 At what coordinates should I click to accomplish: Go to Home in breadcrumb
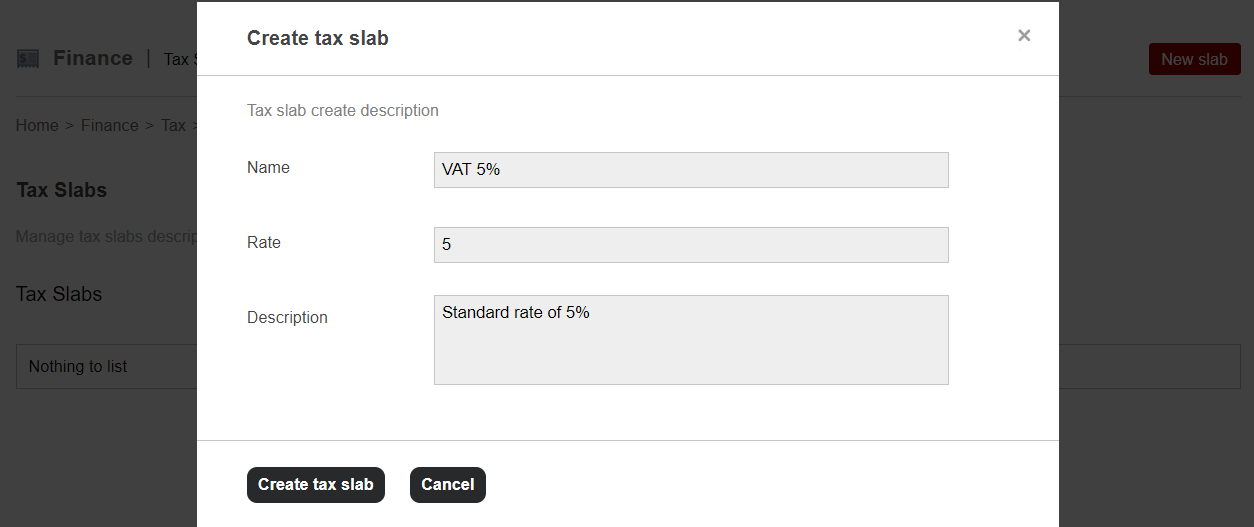pyautogui.click(x=37, y=126)
